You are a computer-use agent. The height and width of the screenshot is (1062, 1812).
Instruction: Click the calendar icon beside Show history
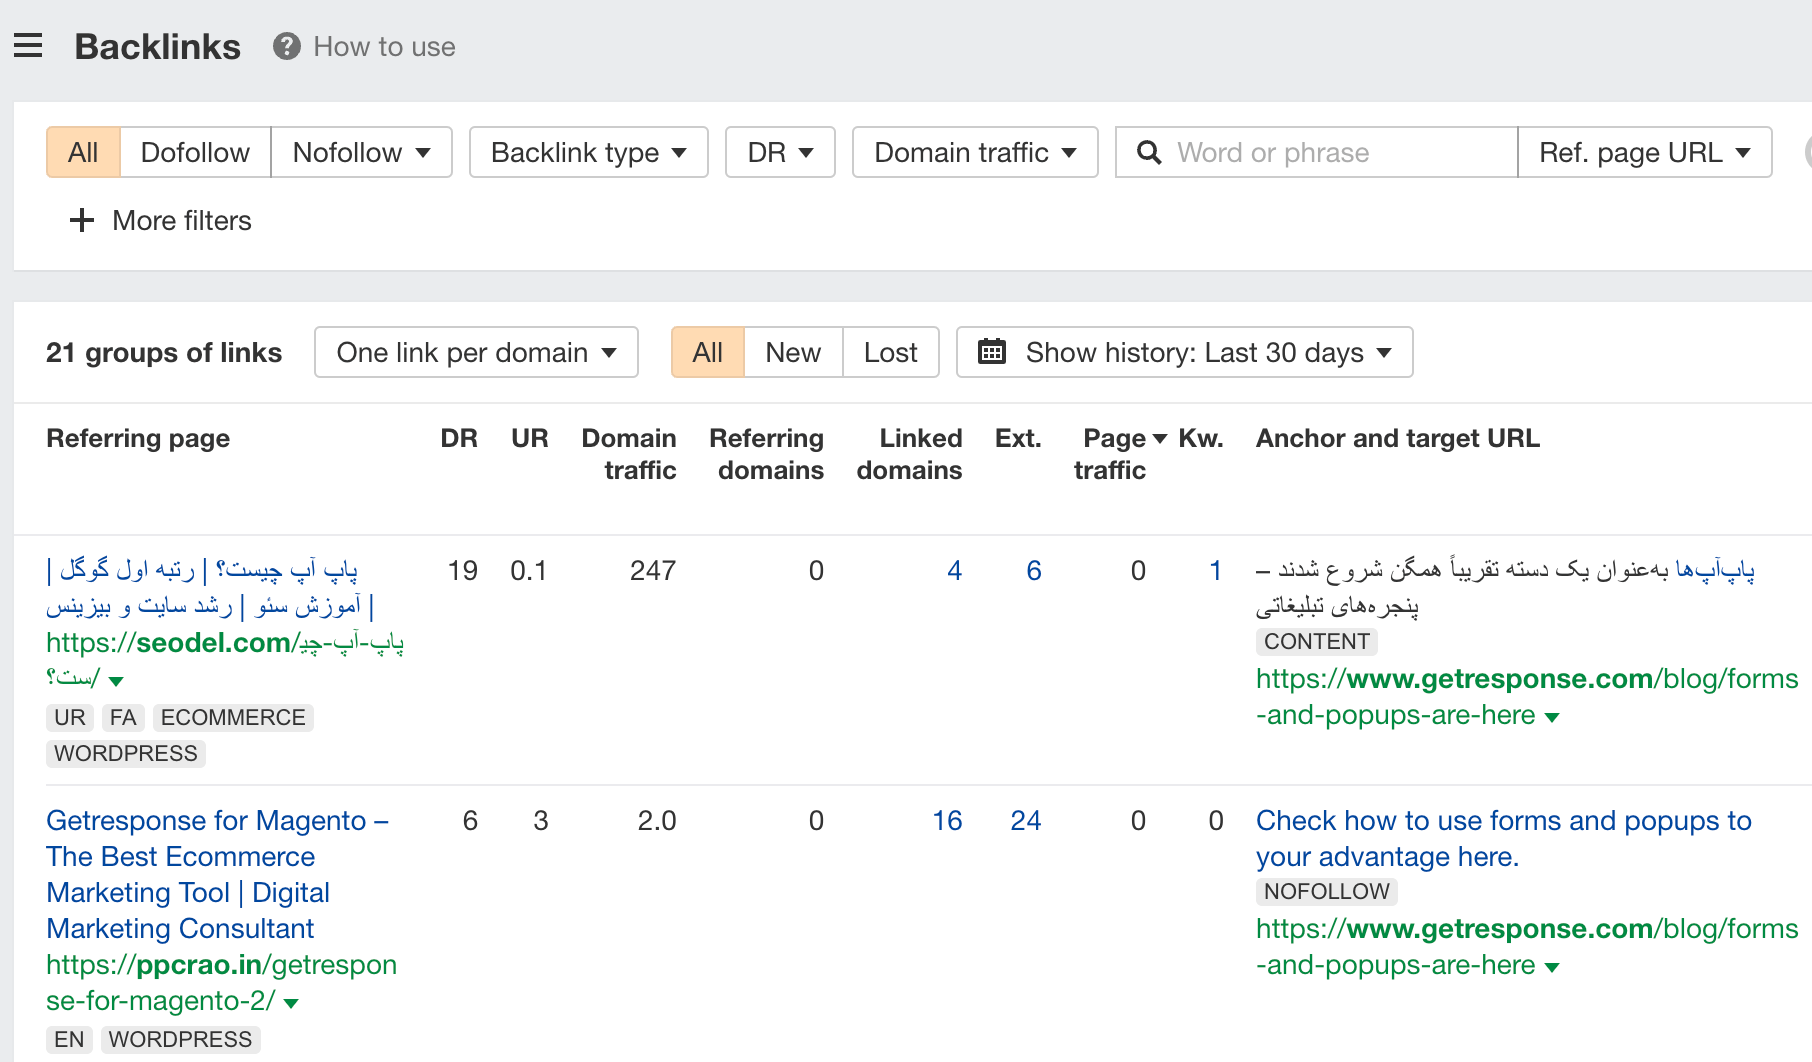(x=991, y=352)
